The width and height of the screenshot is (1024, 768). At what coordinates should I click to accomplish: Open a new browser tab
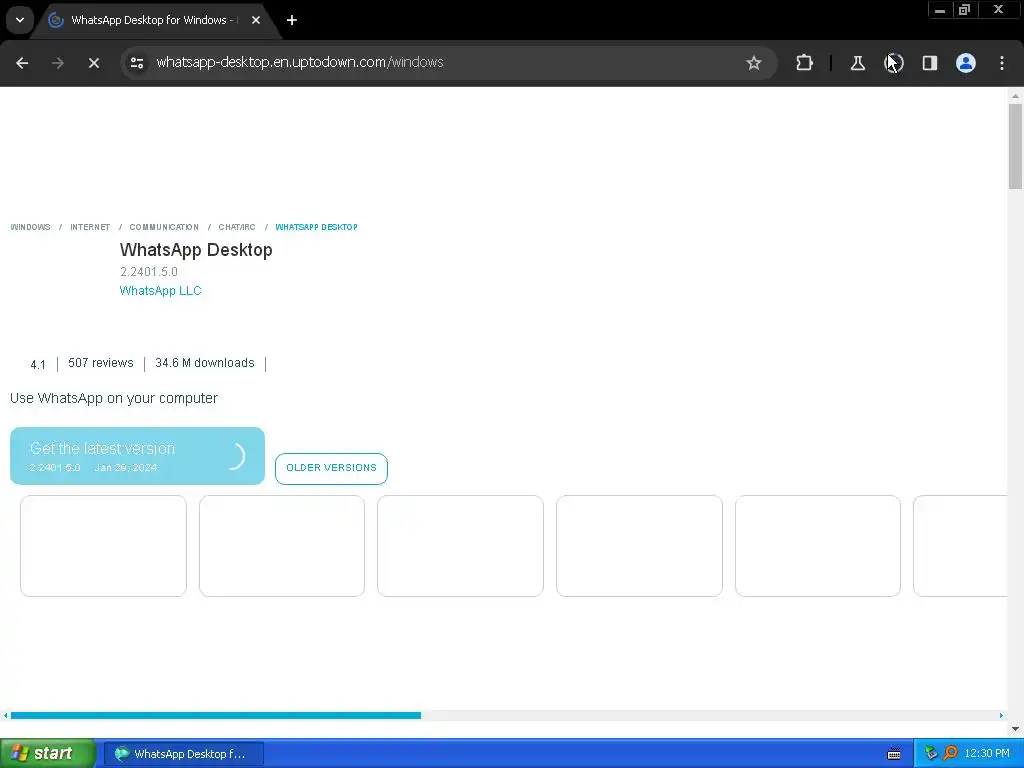pyautogui.click(x=292, y=20)
